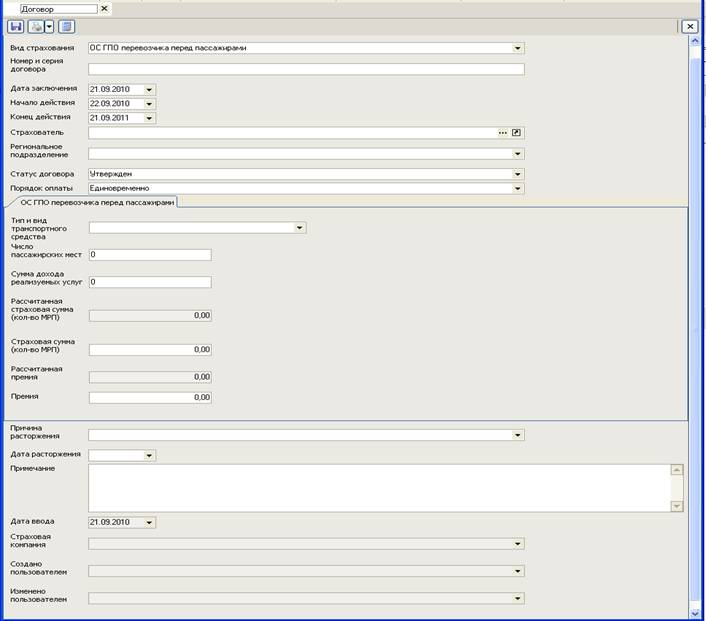The image size is (706, 621).
Task: Click the Print toolbar icon
Action: (x=37, y=26)
